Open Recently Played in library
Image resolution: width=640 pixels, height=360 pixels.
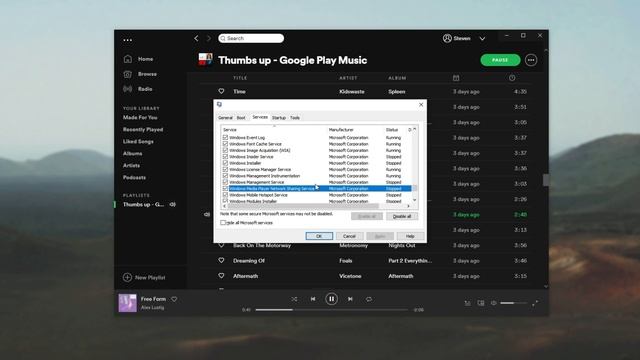pyautogui.click(x=143, y=129)
